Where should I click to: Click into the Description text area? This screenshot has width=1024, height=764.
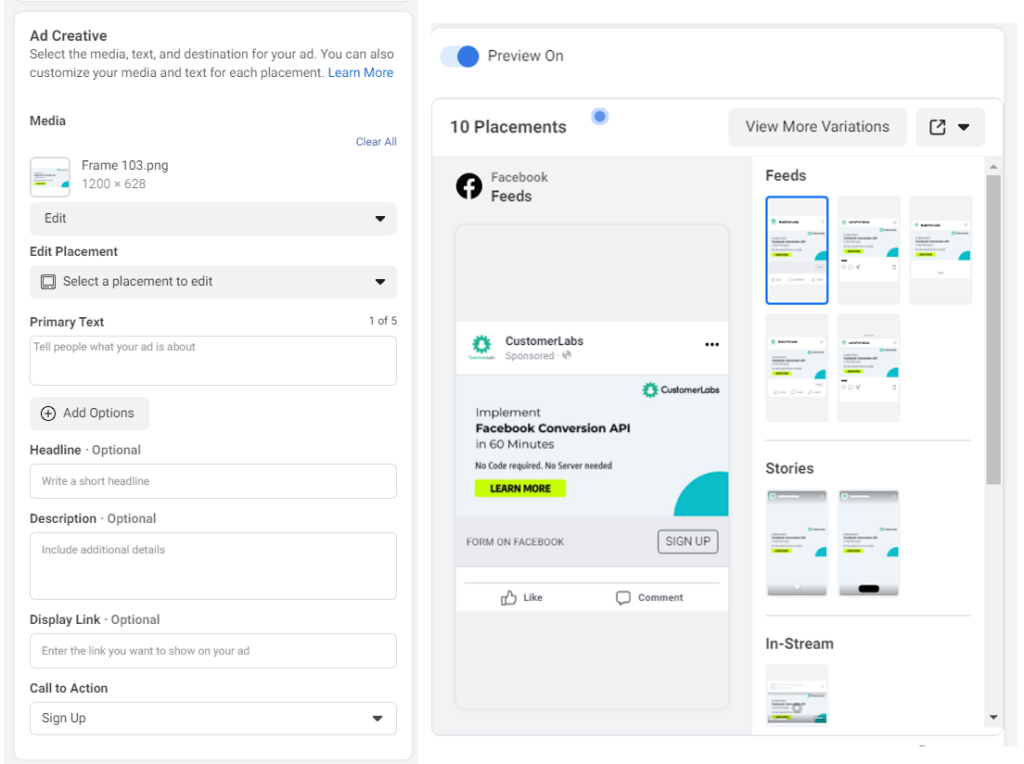[213, 565]
